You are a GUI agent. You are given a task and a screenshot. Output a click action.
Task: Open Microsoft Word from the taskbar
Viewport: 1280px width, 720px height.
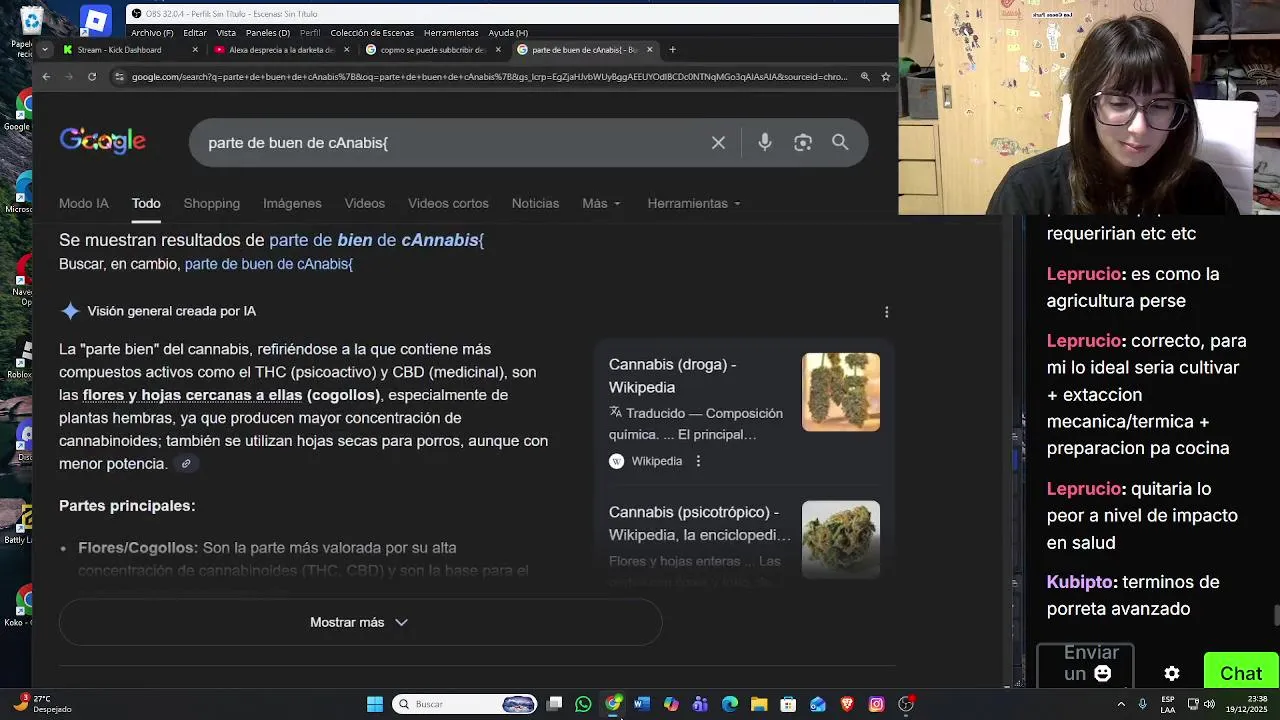[642, 704]
